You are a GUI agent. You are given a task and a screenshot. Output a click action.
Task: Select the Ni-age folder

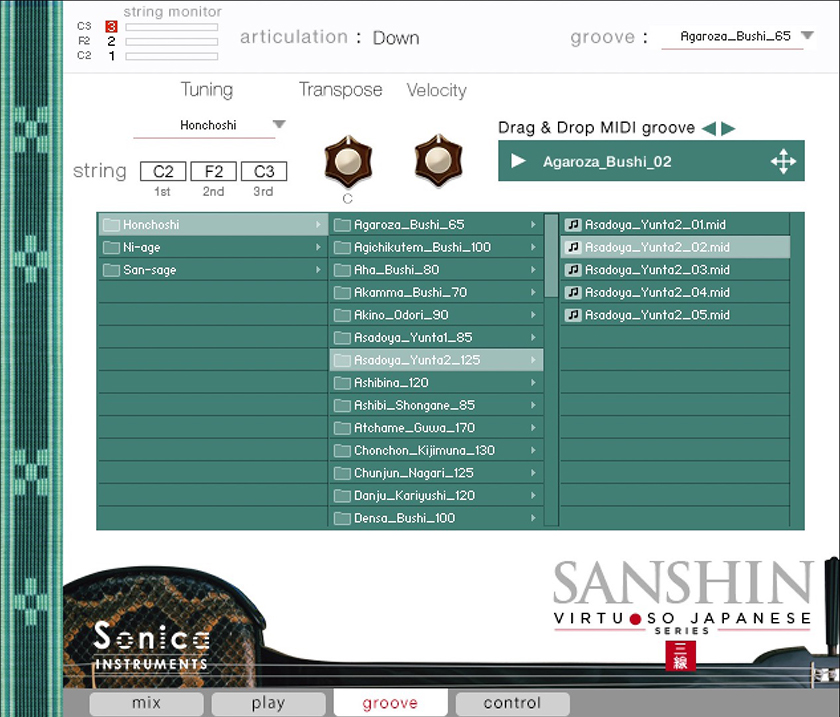pos(213,247)
